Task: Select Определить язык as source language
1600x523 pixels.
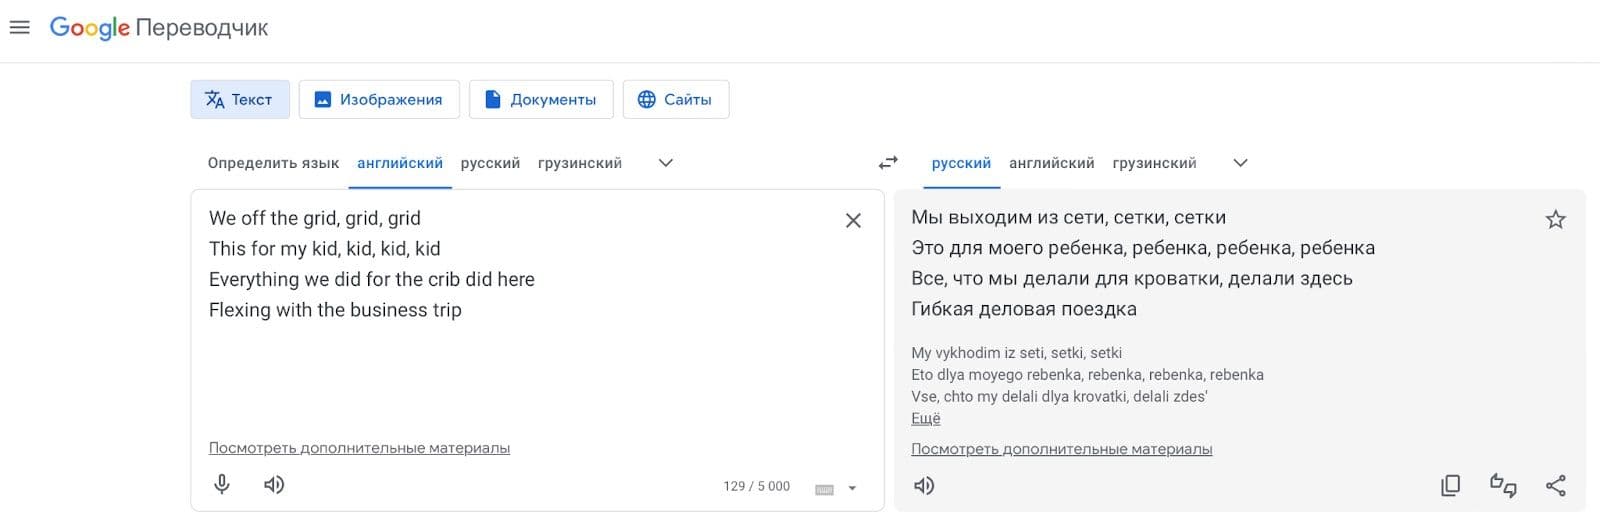Action: pos(273,163)
